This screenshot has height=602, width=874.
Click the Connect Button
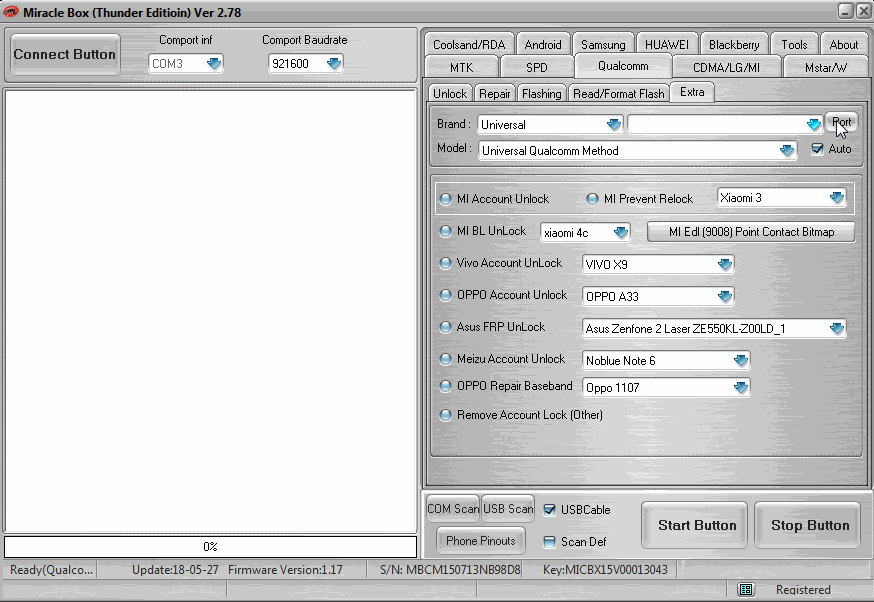(65, 55)
